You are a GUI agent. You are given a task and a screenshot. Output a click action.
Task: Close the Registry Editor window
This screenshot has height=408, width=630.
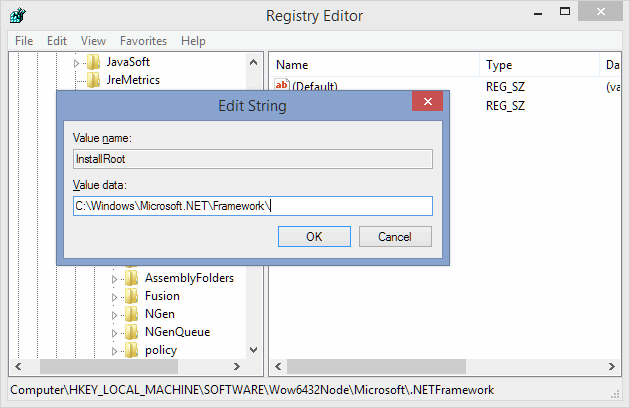coord(600,12)
